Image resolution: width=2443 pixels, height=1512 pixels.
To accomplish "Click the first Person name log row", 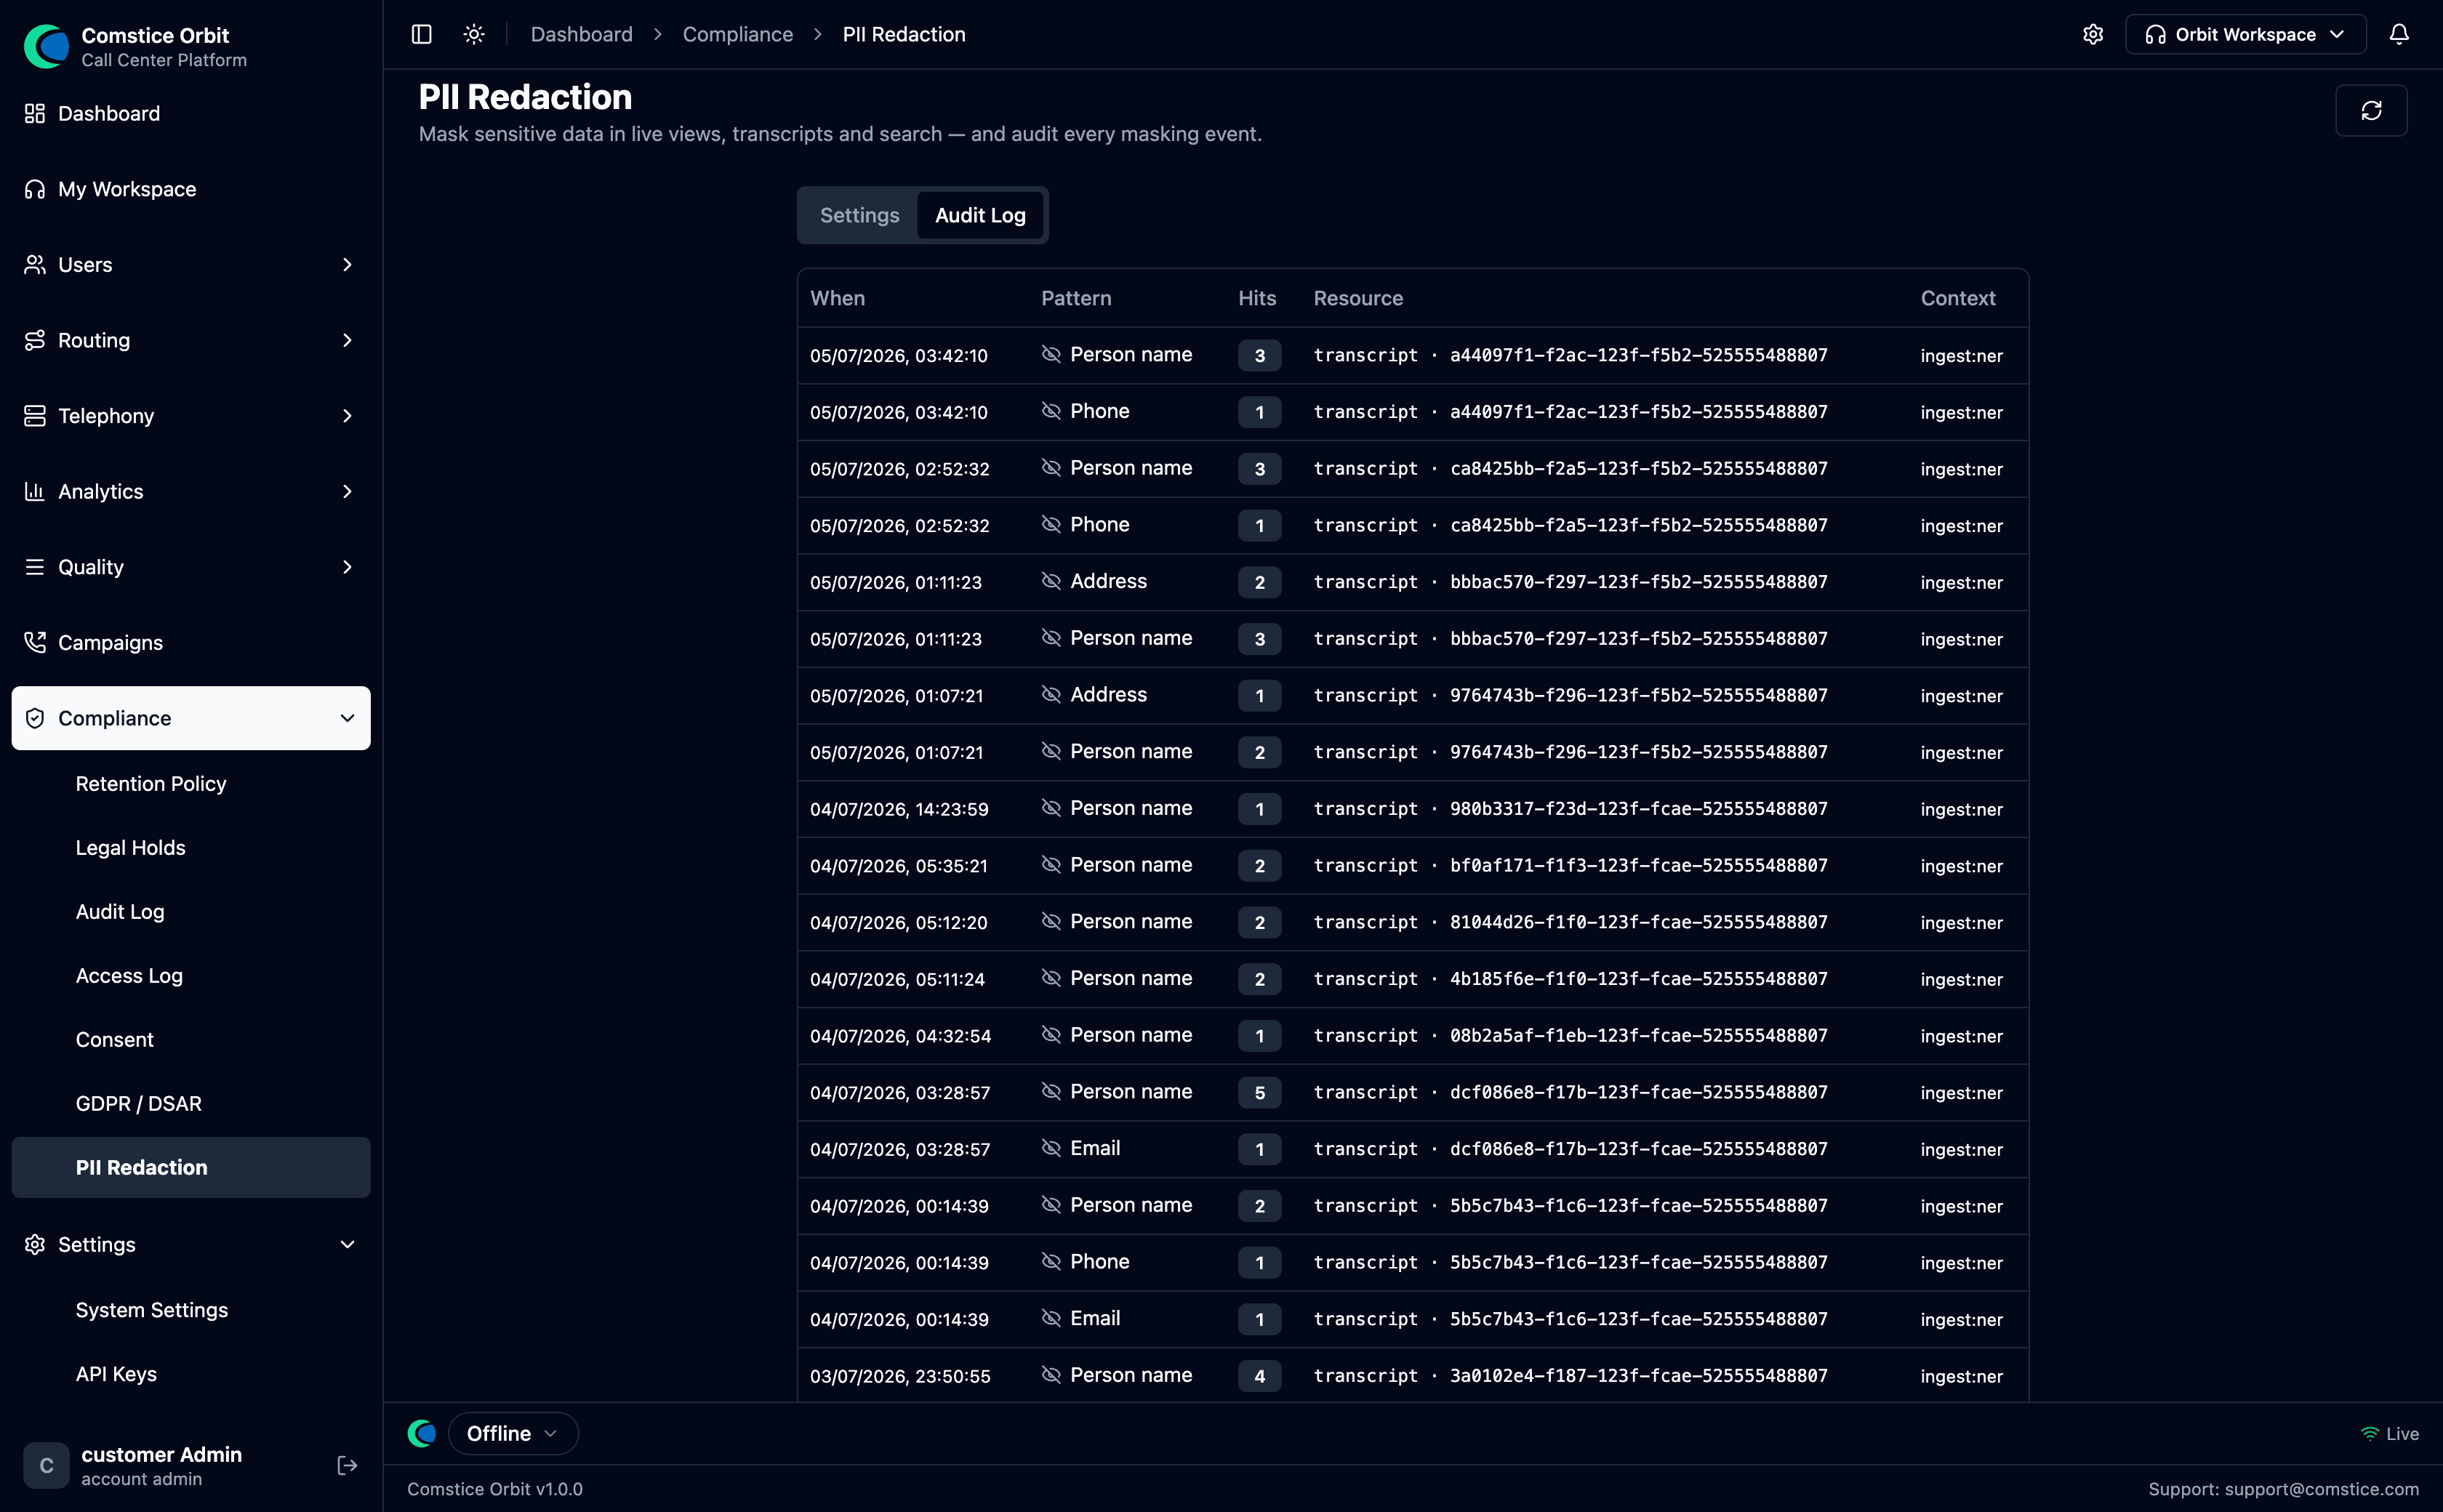I will coord(1412,355).
